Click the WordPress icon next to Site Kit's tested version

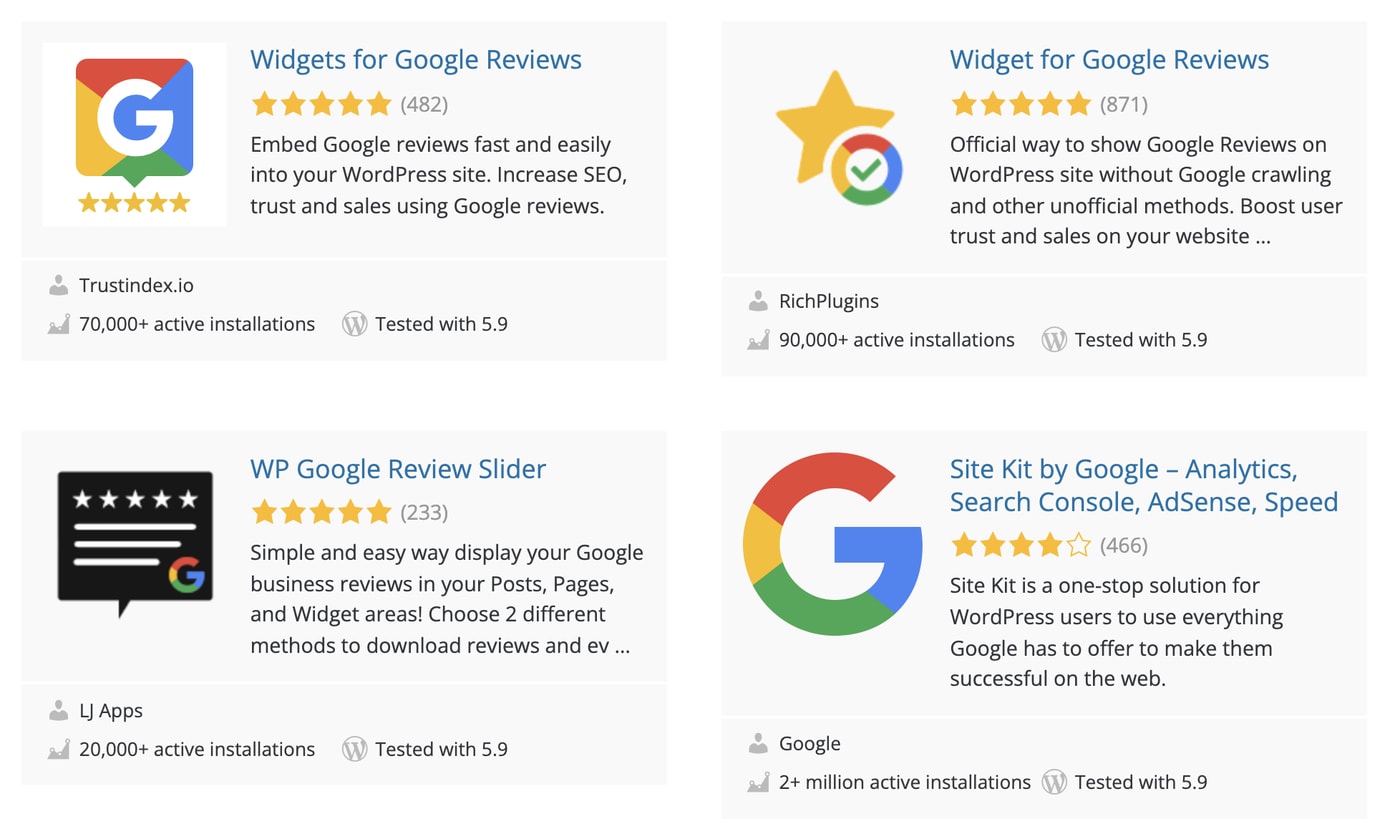tap(1055, 782)
